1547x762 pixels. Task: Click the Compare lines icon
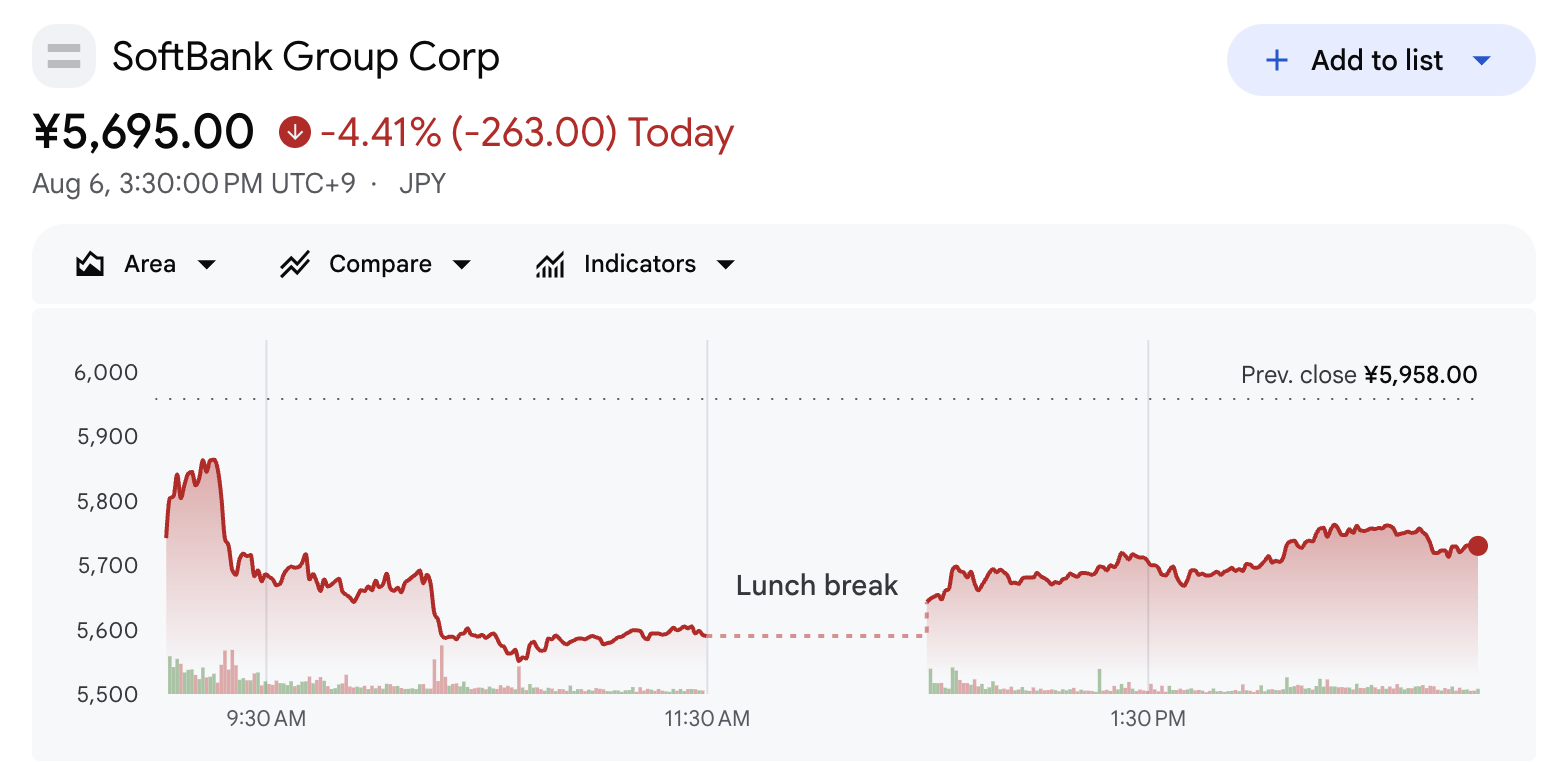click(x=295, y=264)
